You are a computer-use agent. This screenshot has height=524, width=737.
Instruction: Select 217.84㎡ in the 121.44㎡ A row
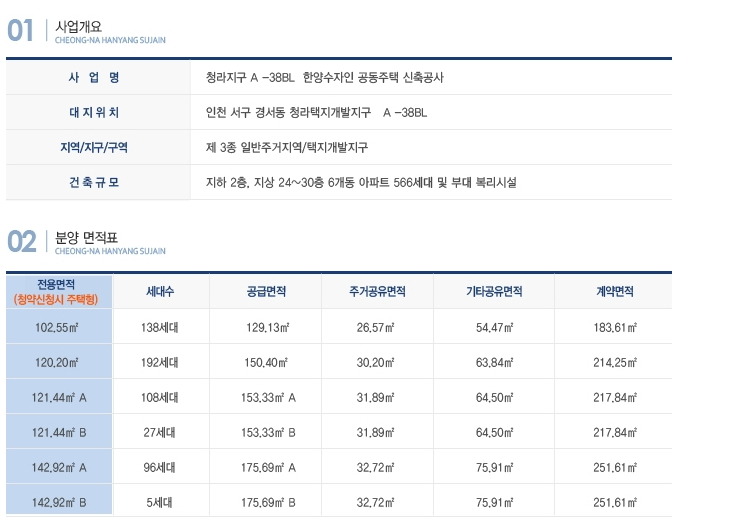[x=615, y=398]
